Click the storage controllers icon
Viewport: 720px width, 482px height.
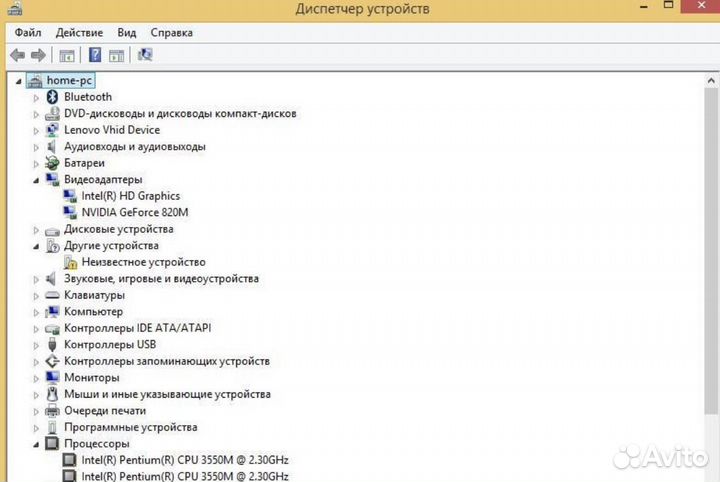(x=52, y=361)
